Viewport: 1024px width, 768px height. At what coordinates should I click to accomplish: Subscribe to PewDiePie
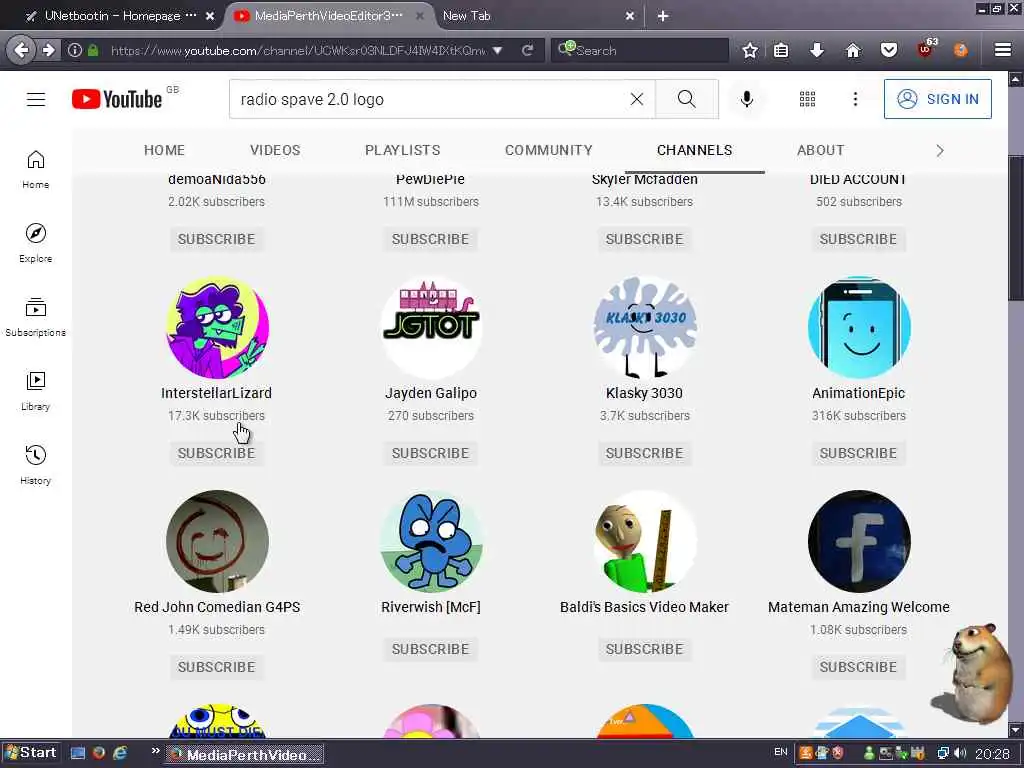tap(430, 239)
